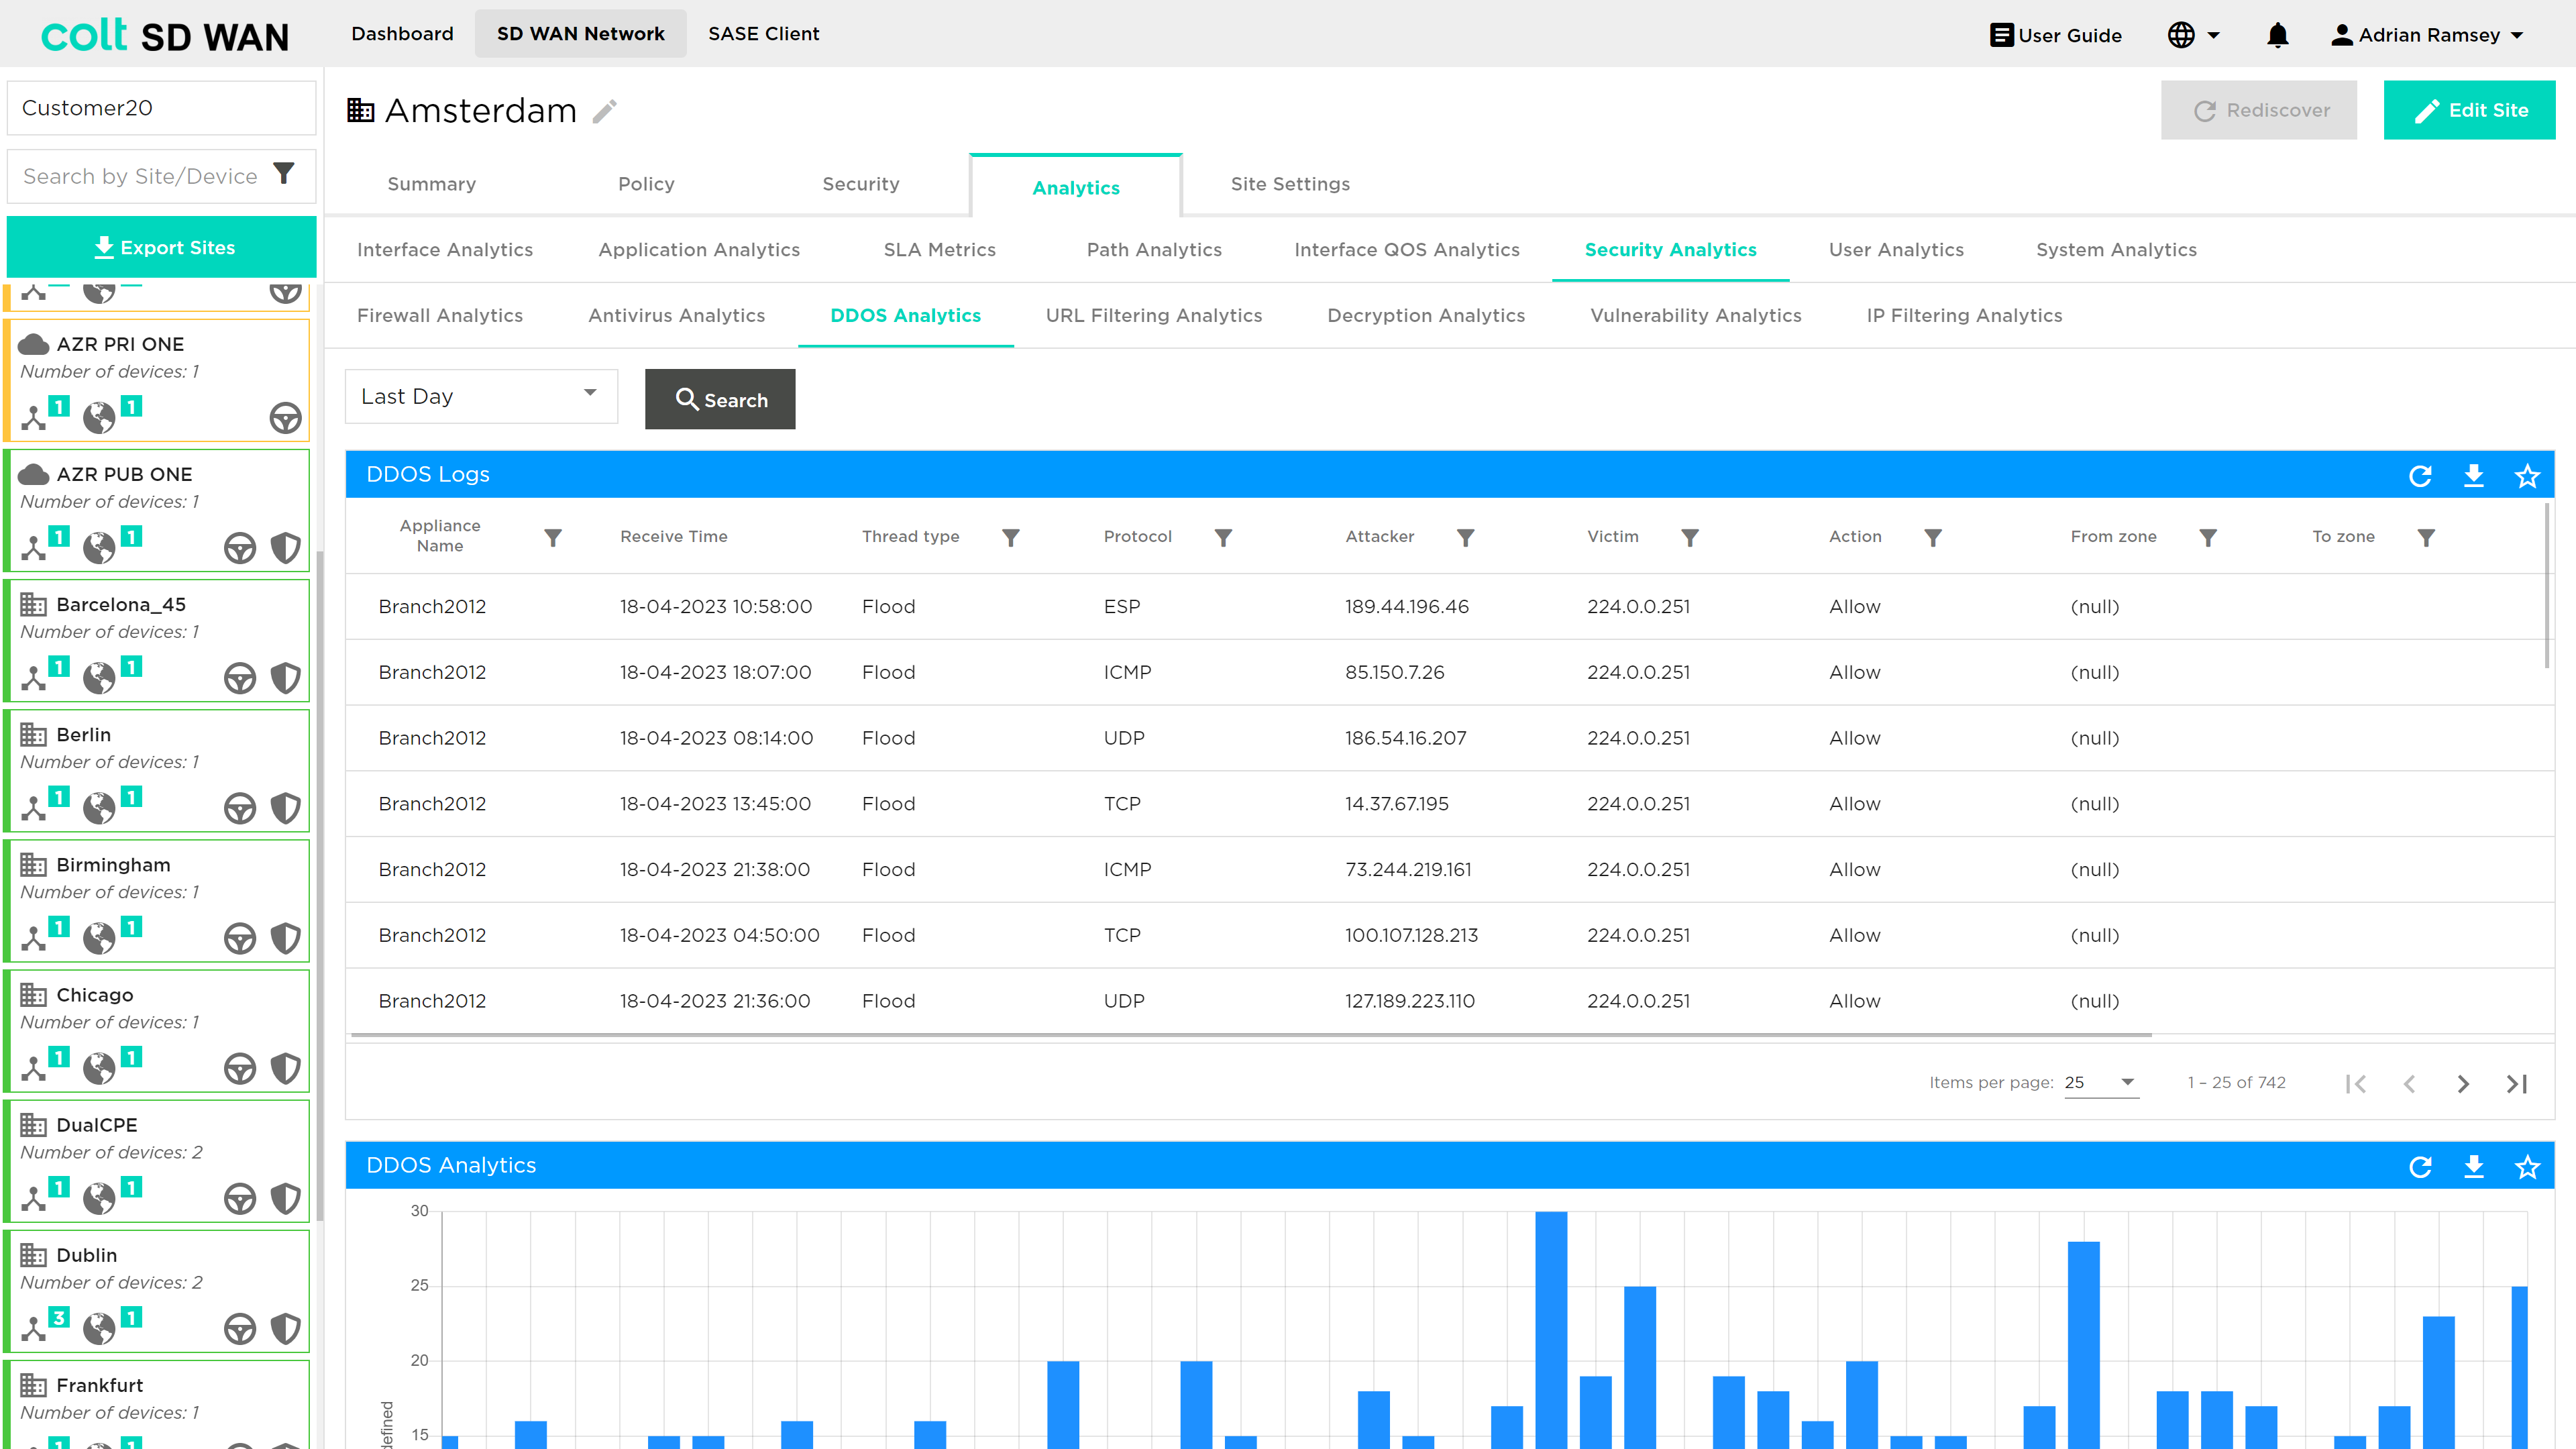The width and height of the screenshot is (2576, 1449).
Task: Open the Last Day time range dropdown
Action: tap(481, 396)
